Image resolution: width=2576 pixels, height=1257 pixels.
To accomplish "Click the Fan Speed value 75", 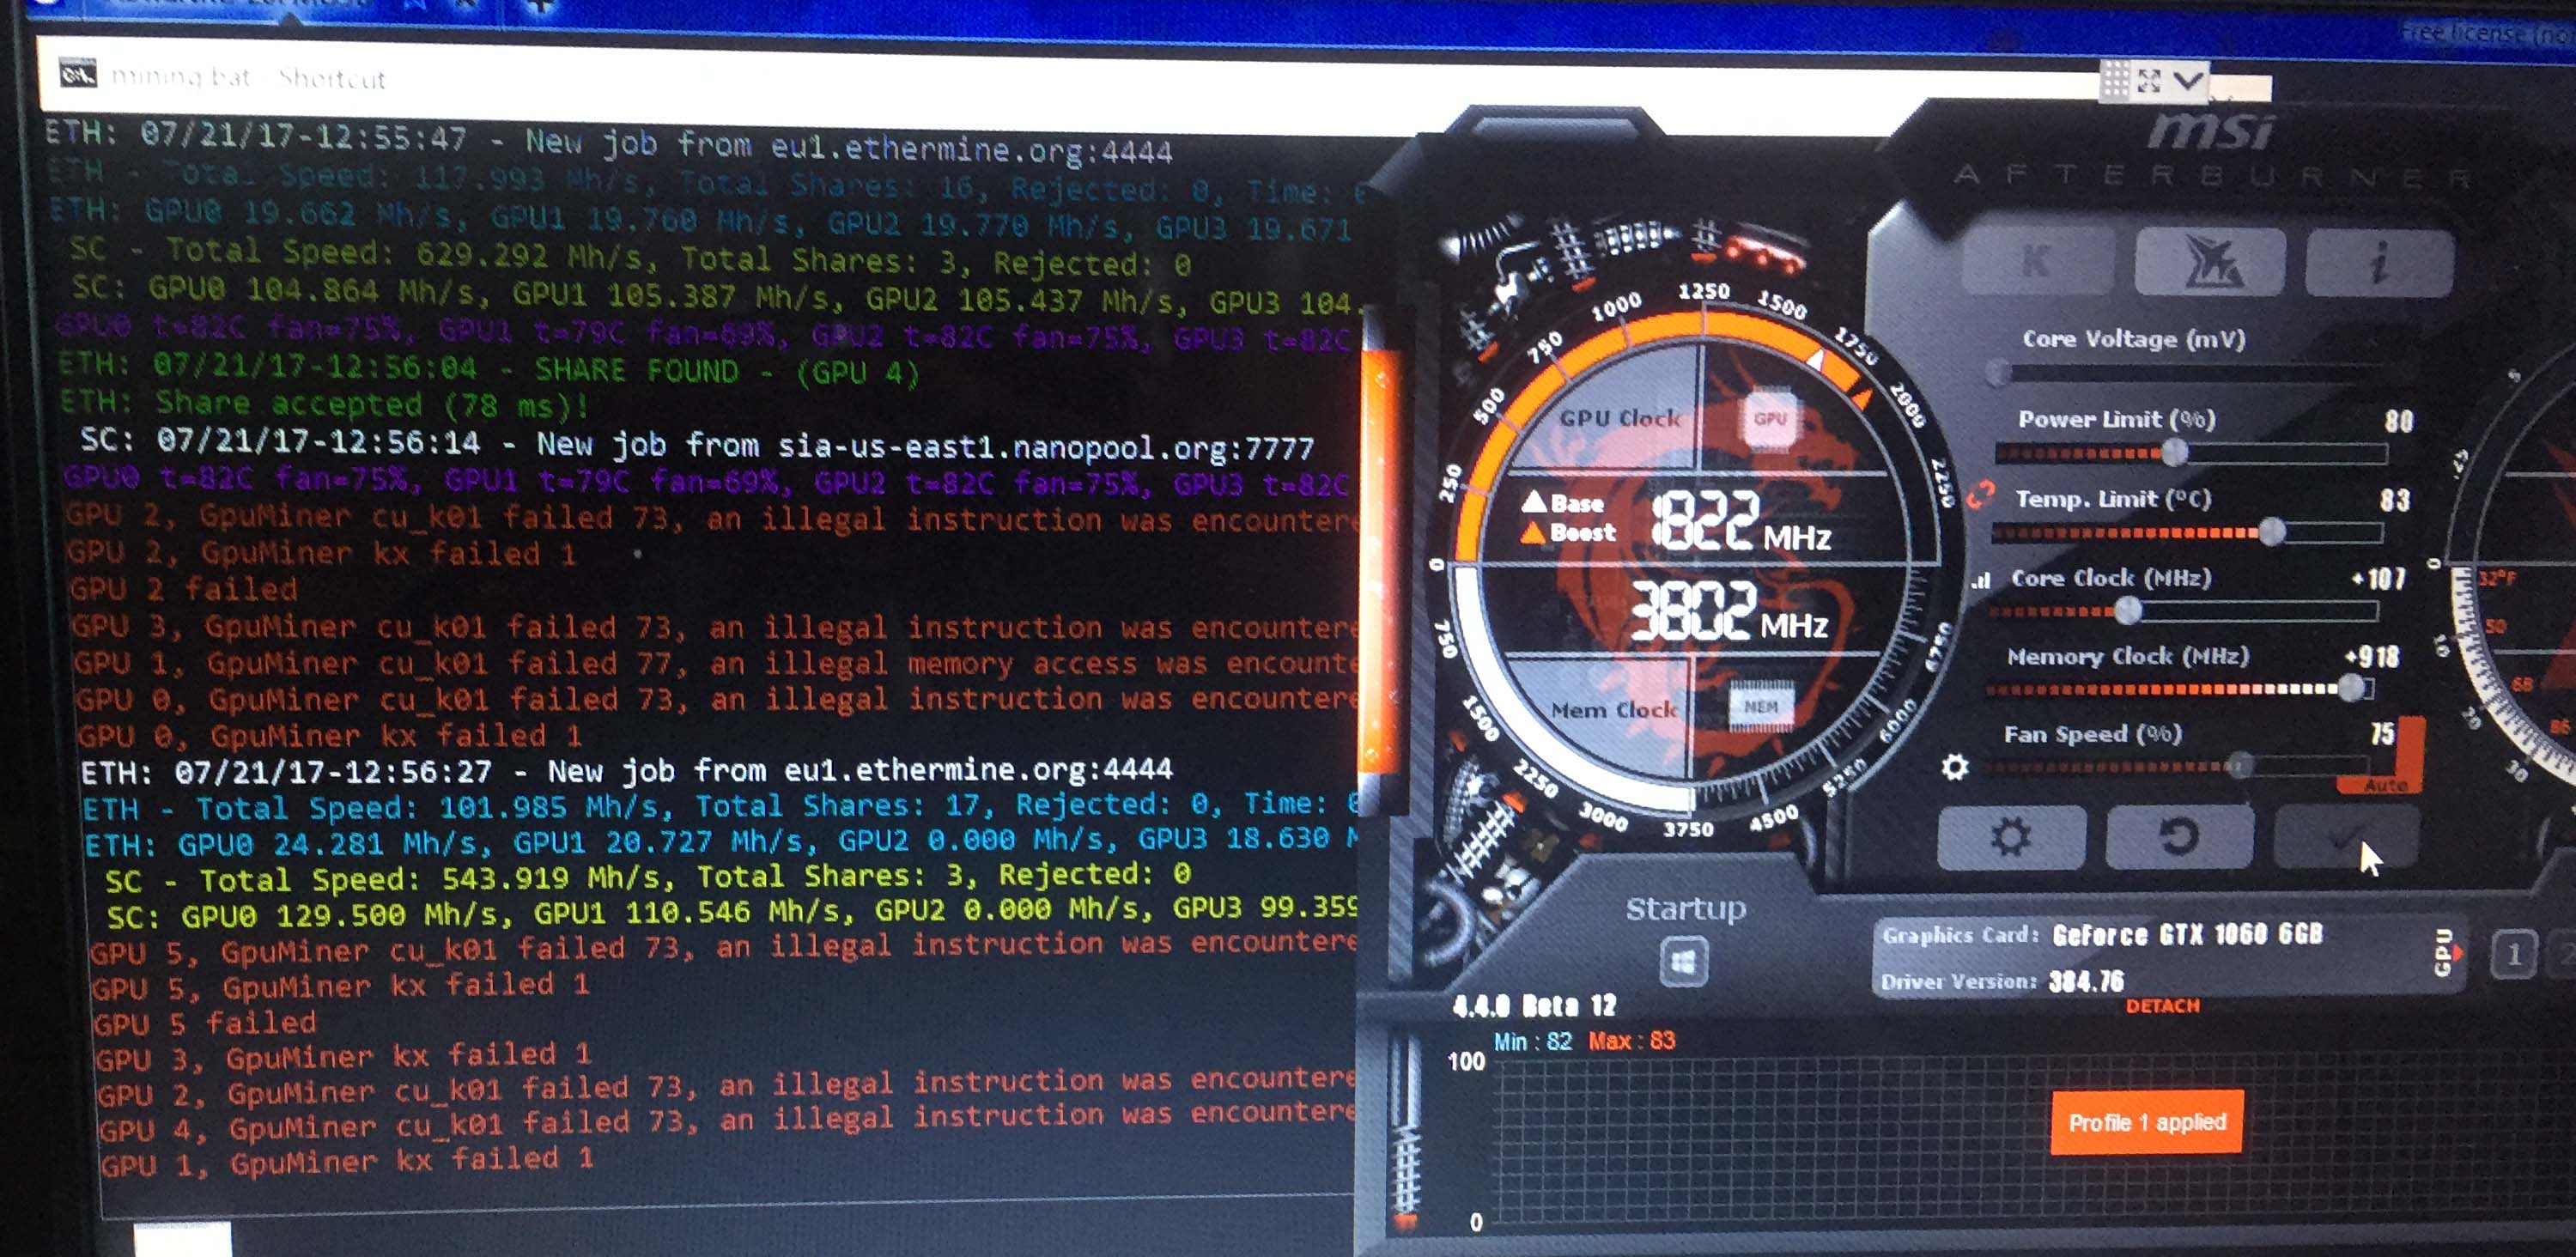I will click(2383, 734).
